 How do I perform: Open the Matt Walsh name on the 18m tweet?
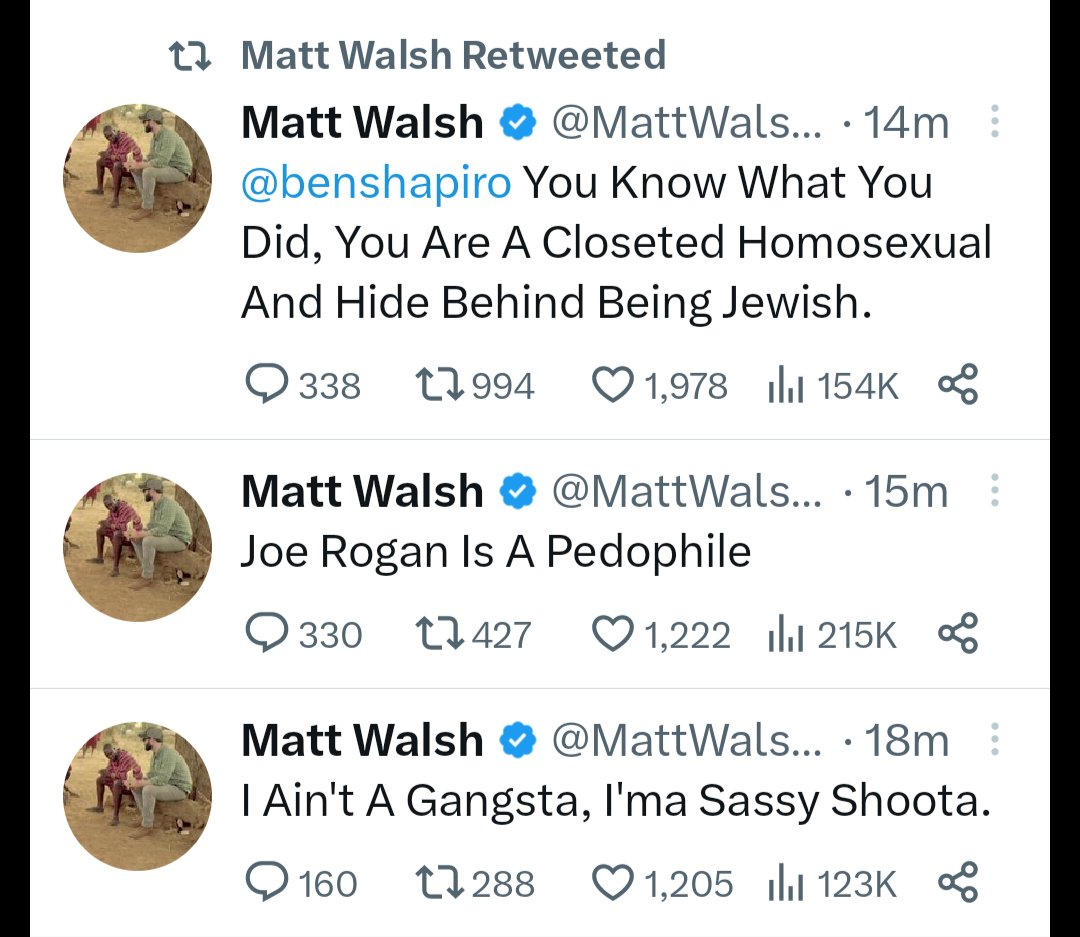coord(362,740)
